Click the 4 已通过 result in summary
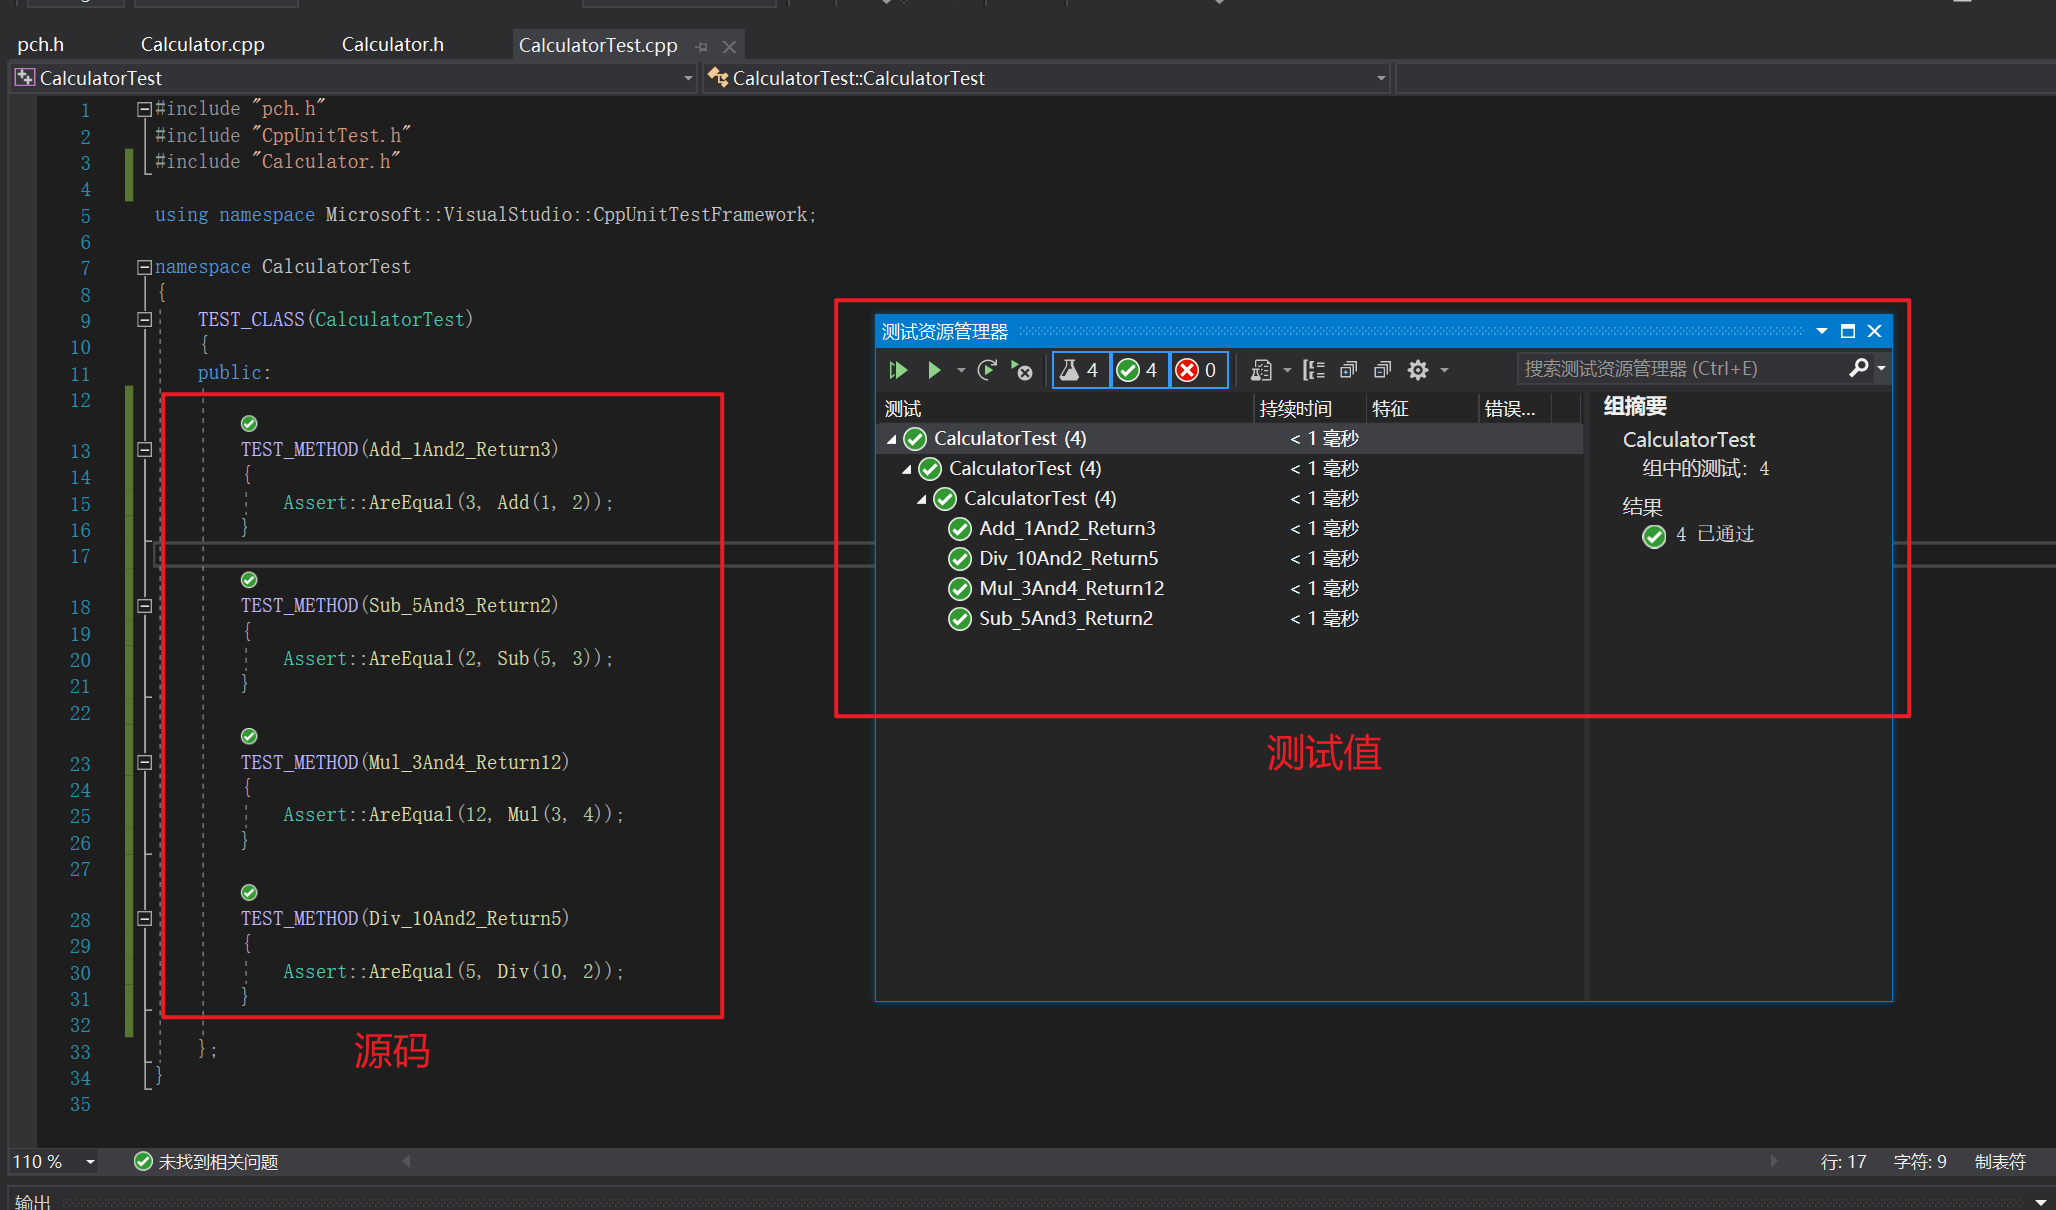Screen dimensions: 2056x1210 [x=1698, y=535]
